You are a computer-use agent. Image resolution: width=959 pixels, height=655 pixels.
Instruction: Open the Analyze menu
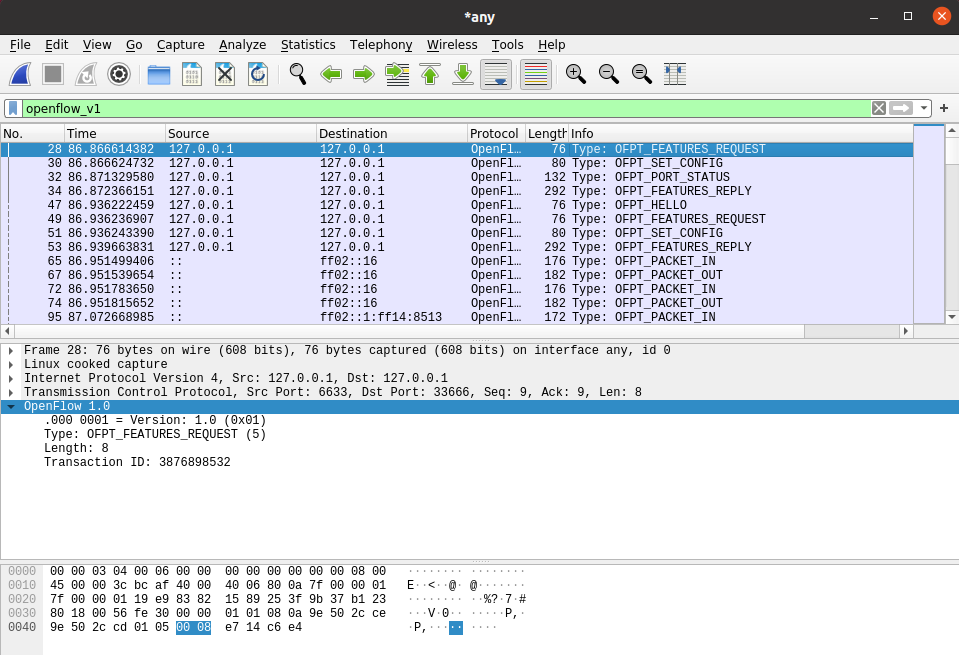(242, 45)
